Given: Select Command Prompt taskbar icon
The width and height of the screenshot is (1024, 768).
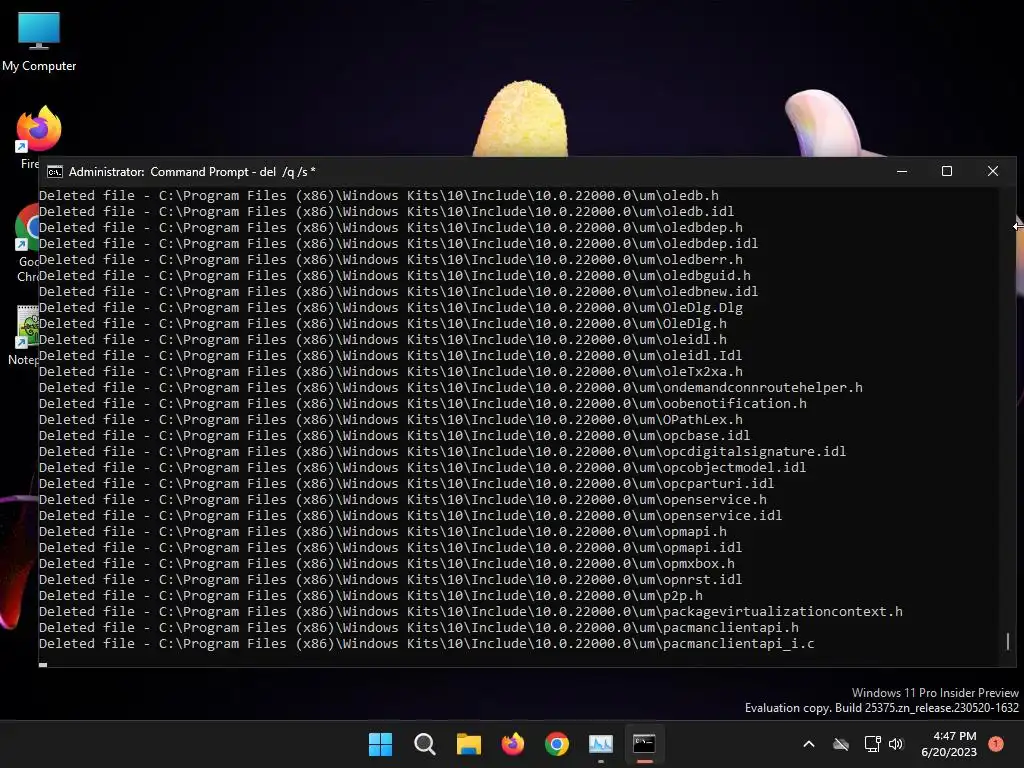Looking at the screenshot, I should point(645,744).
